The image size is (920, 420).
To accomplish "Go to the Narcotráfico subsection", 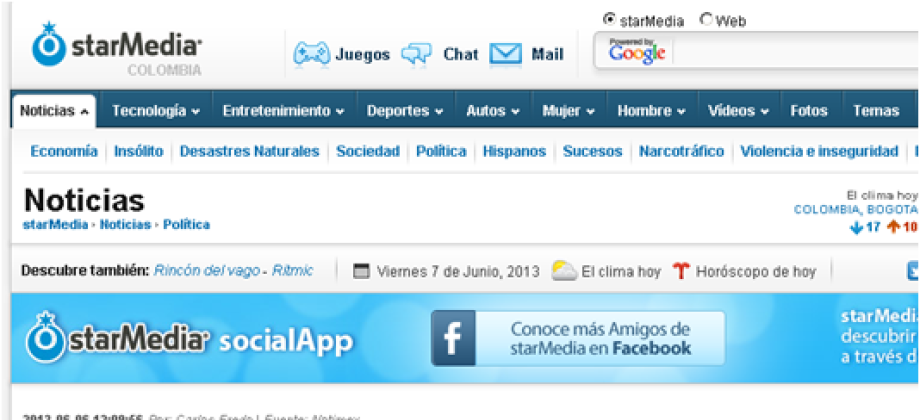I will pos(681,151).
